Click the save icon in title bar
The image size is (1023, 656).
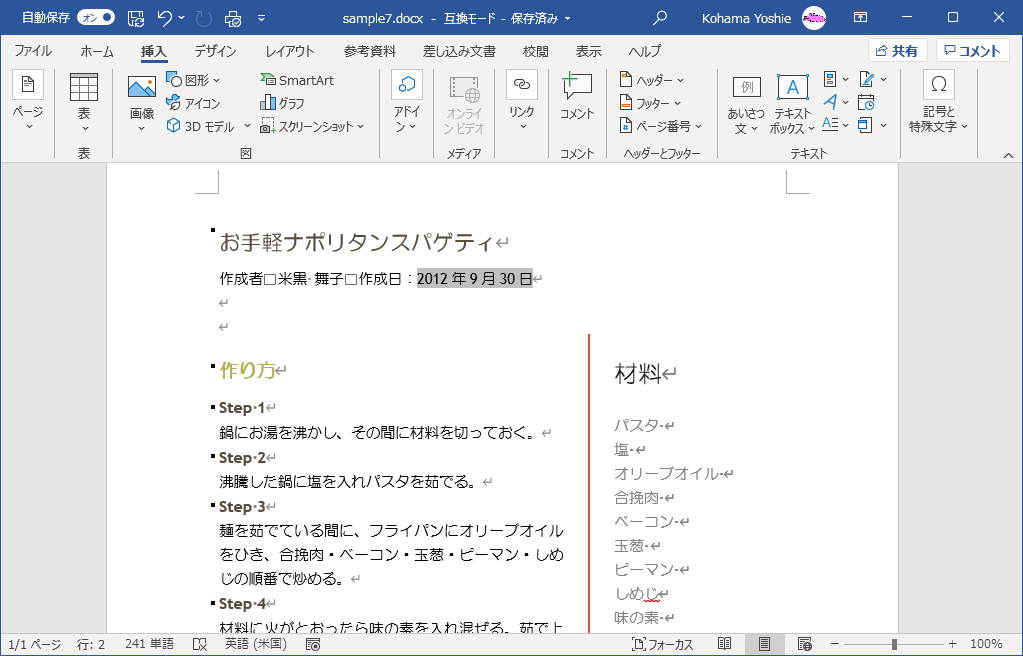(136, 18)
